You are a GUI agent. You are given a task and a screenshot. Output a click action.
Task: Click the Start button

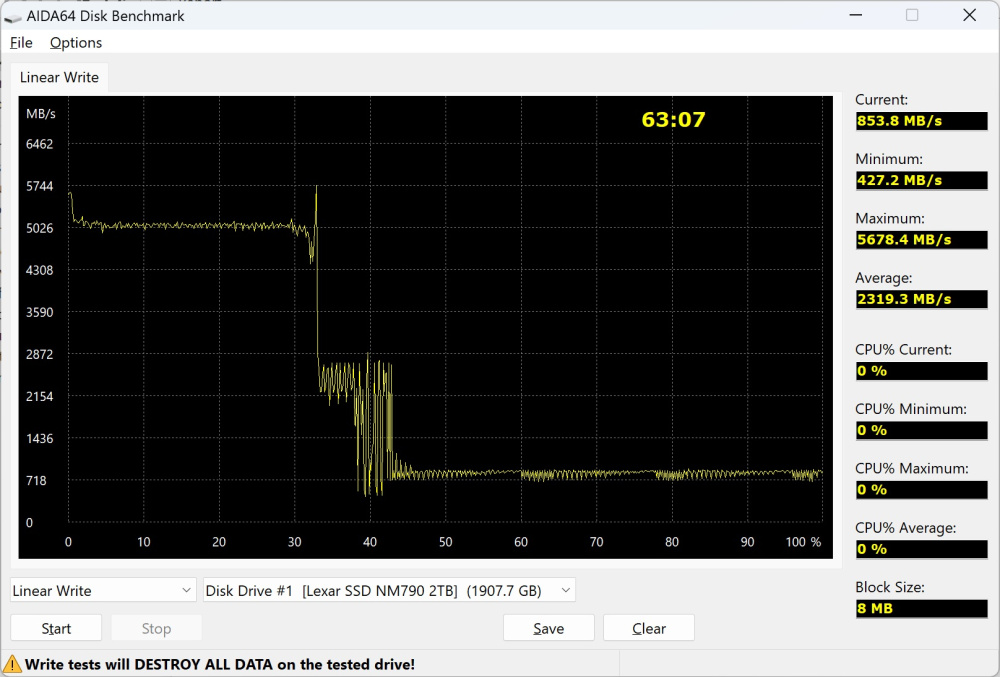(56, 628)
